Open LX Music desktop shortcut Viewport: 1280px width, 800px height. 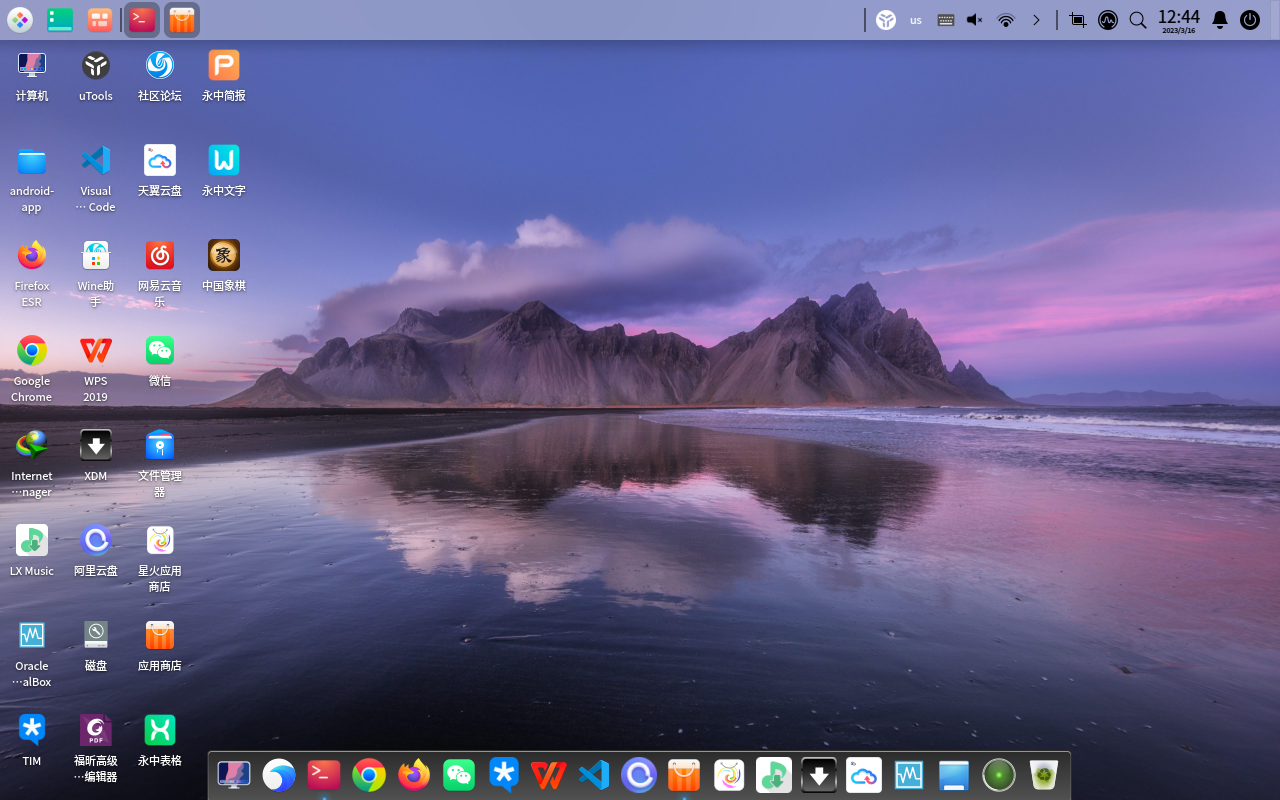click(32, 541)
